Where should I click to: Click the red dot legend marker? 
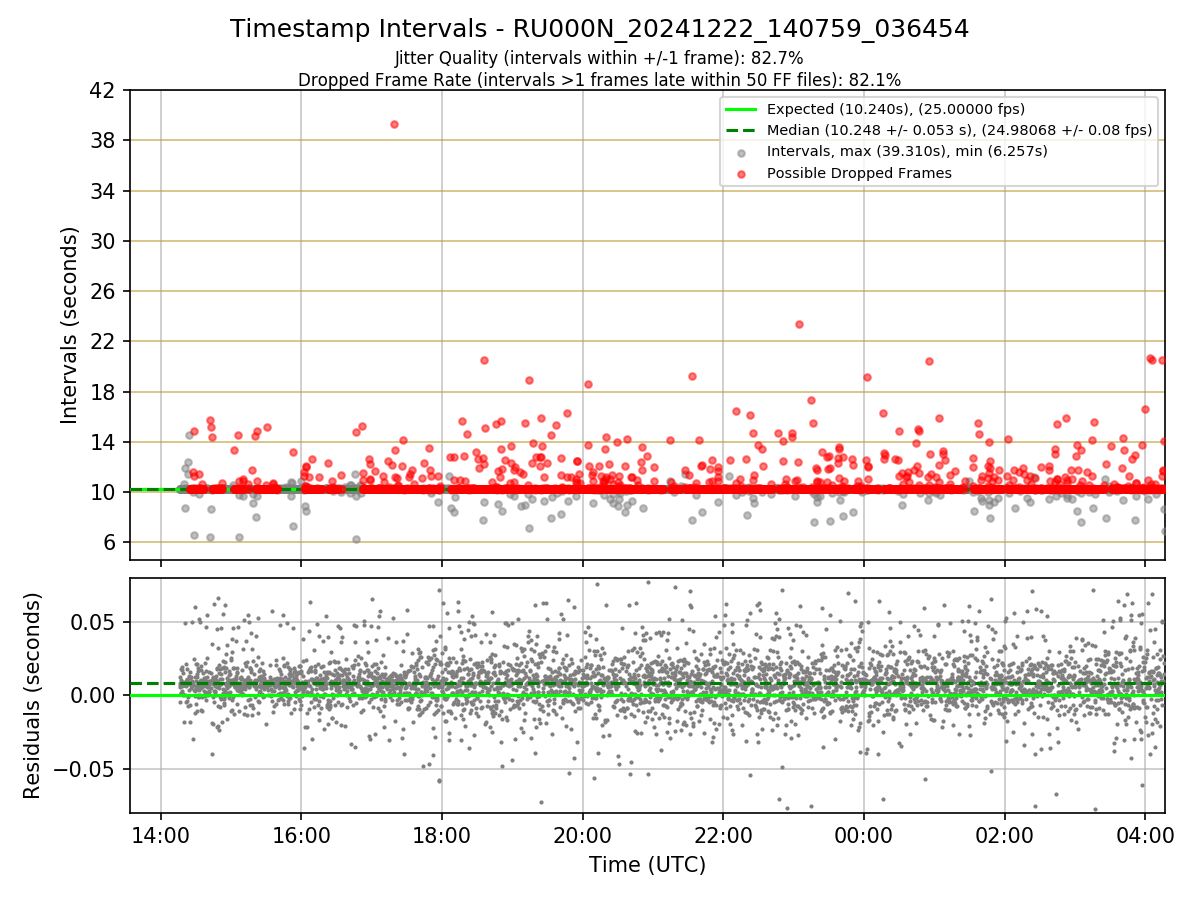tap(741, 174)
